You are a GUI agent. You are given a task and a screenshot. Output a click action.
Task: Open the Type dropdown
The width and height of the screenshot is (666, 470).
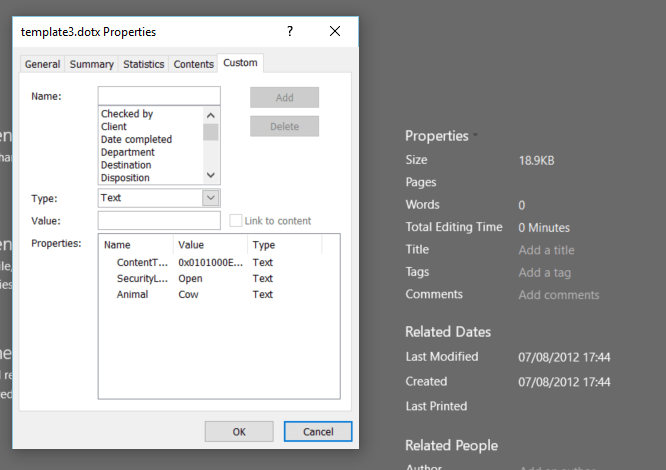pos(211,198)
